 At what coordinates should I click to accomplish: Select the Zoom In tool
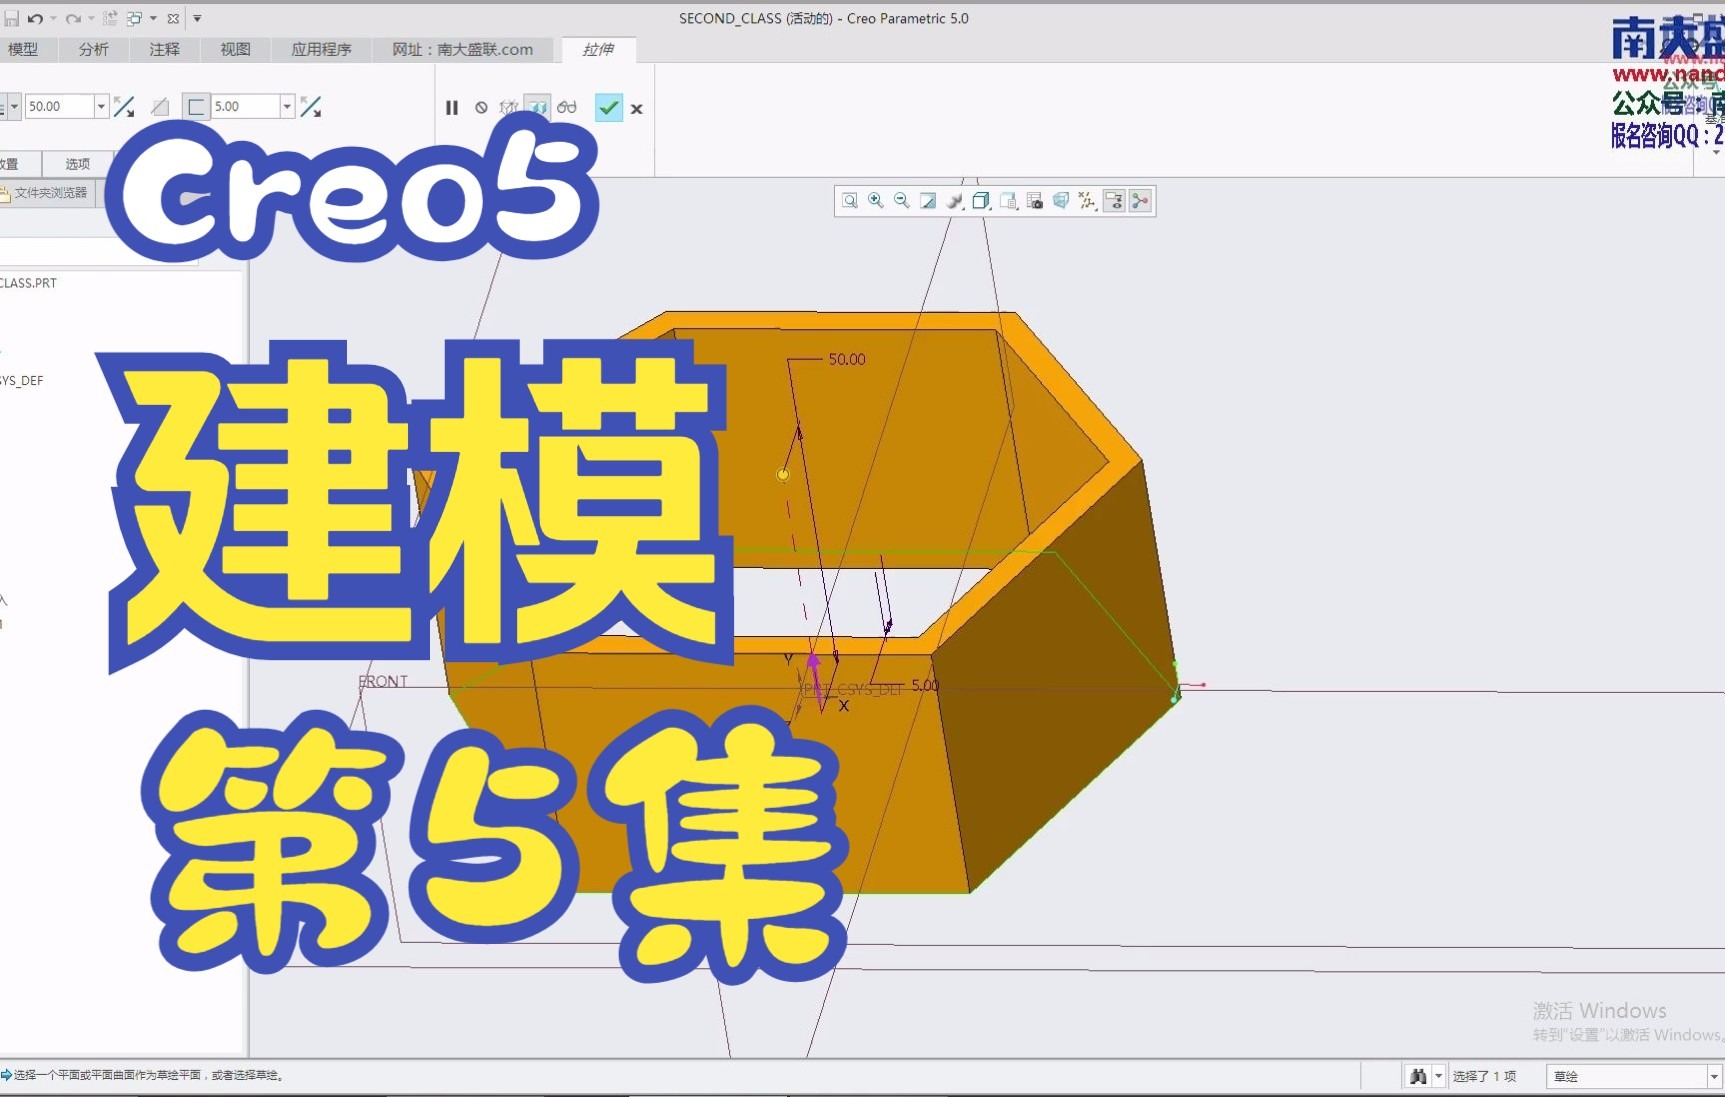coord(875,200)
